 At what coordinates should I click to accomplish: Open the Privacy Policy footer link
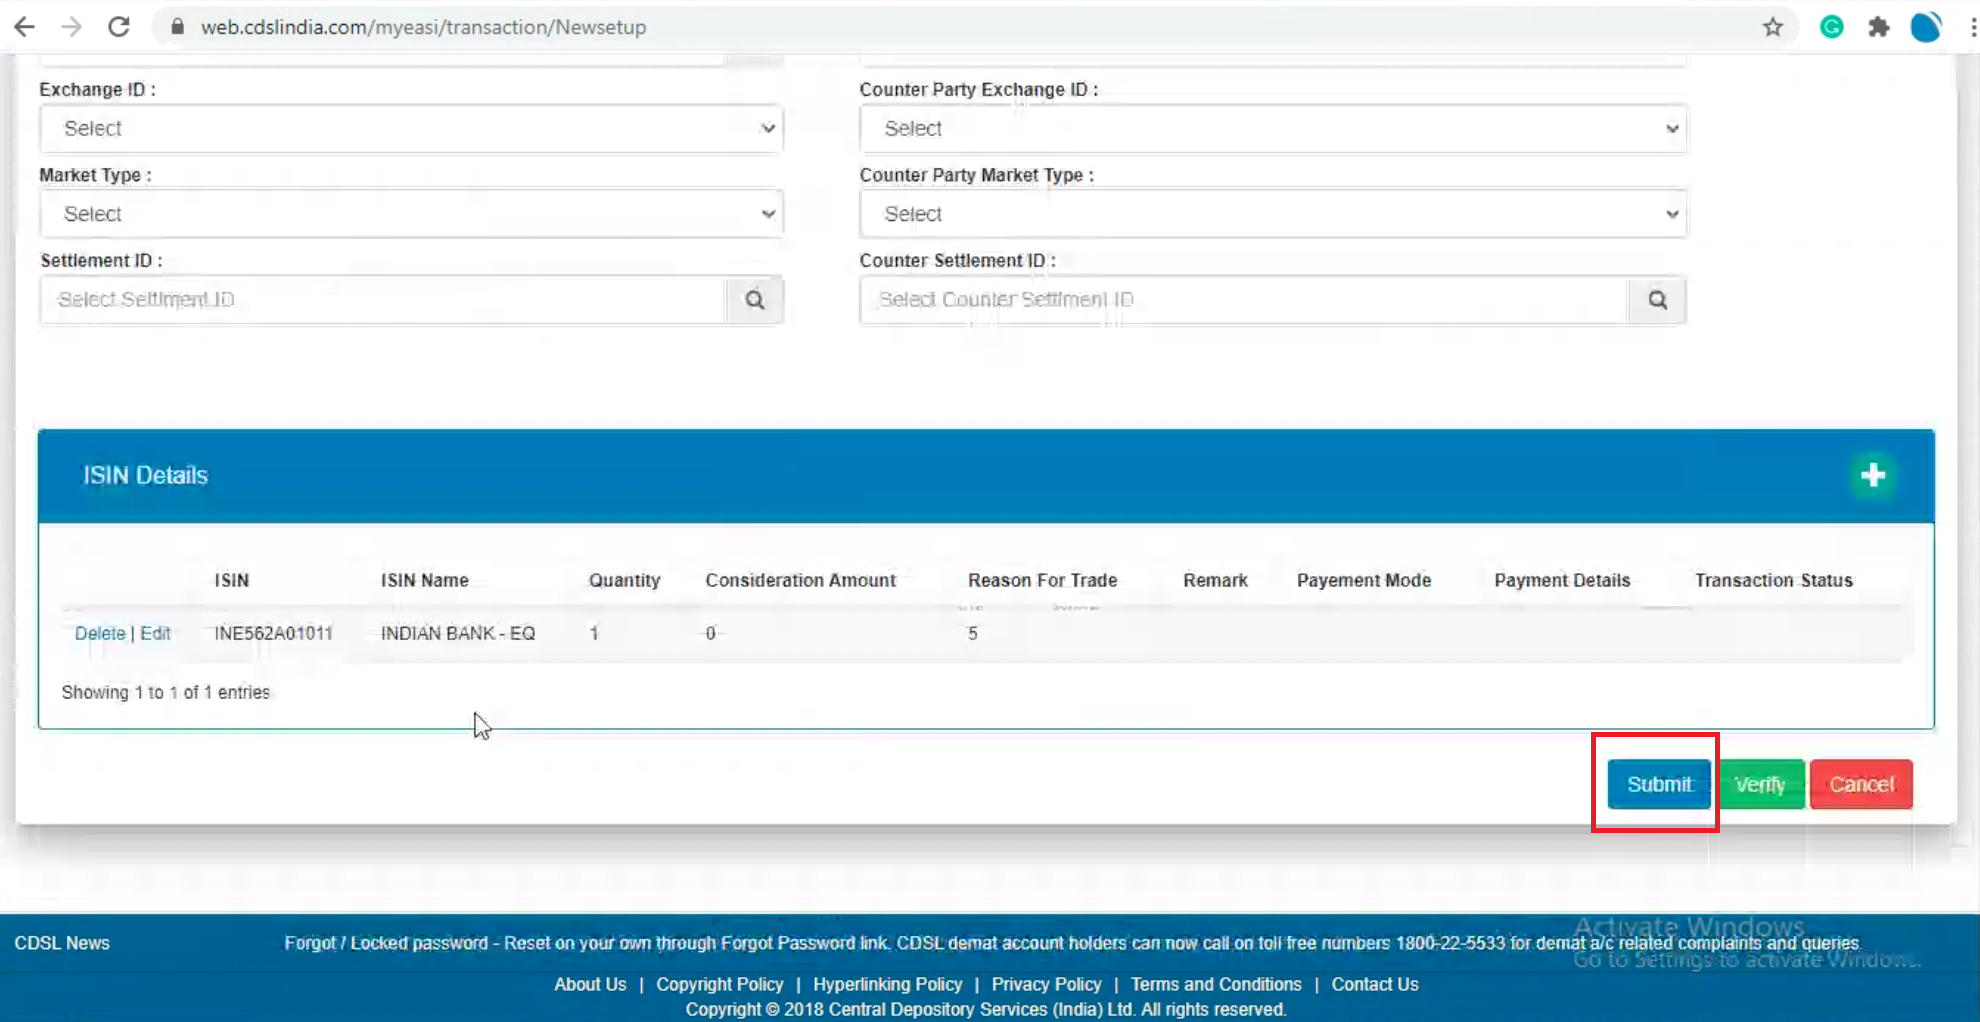(x=1046, y=984)
